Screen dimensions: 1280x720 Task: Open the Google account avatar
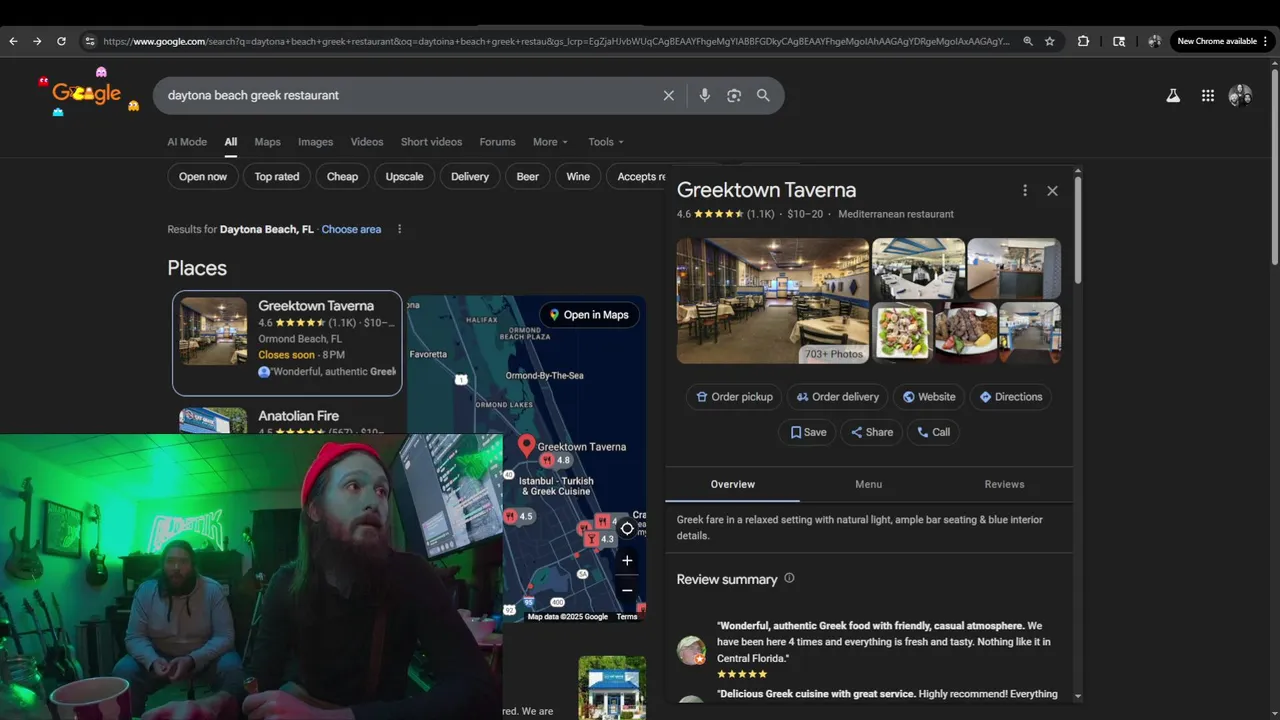click(1240, 95)
